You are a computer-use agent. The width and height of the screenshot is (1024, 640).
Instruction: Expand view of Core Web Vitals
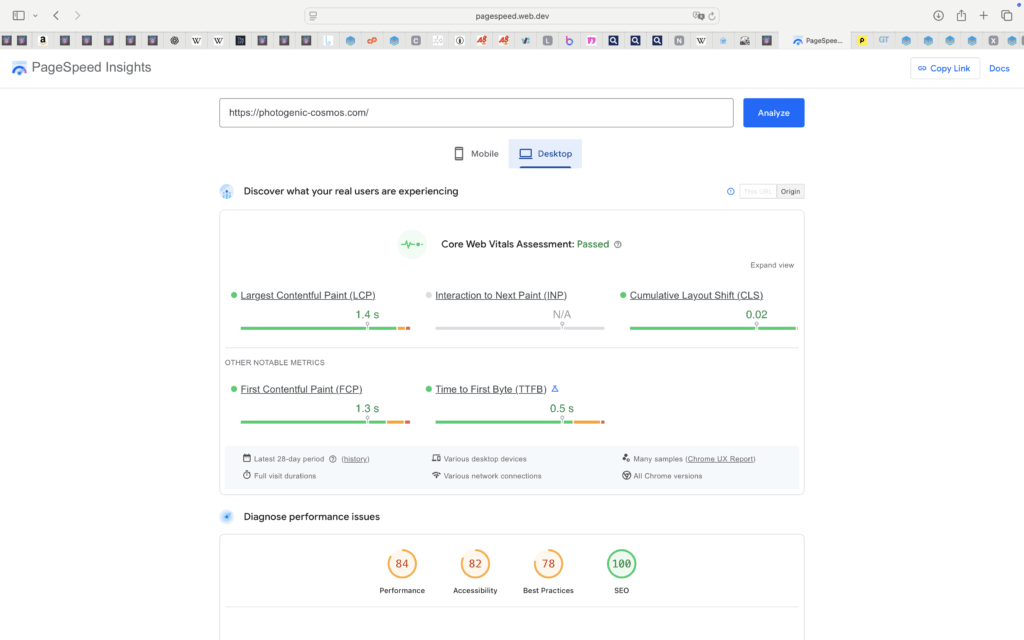click(x=772, y=265)
